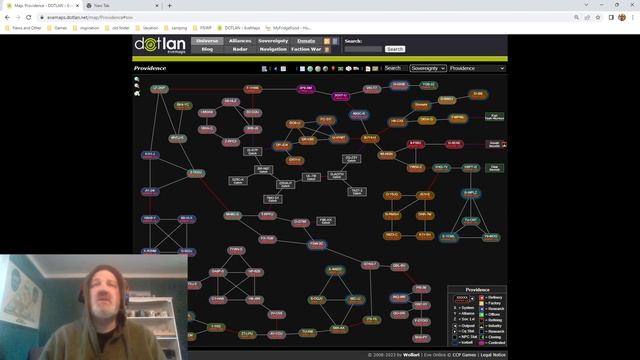Open the Sovereignty menu tab
640x360 pixels.
click(273, 41)
